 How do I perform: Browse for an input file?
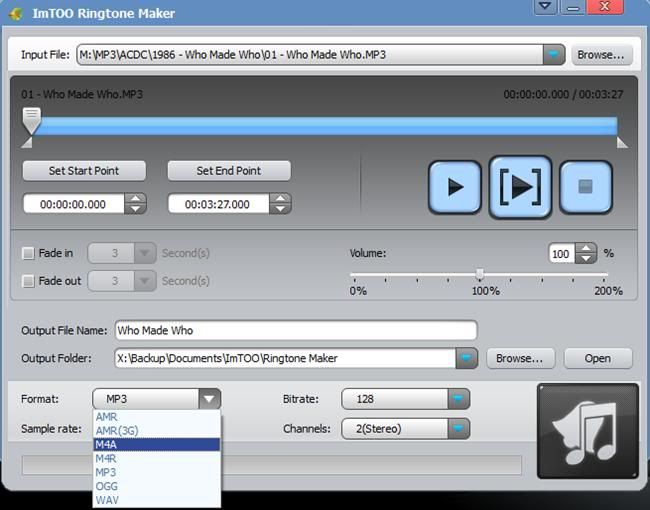(602, 55)
